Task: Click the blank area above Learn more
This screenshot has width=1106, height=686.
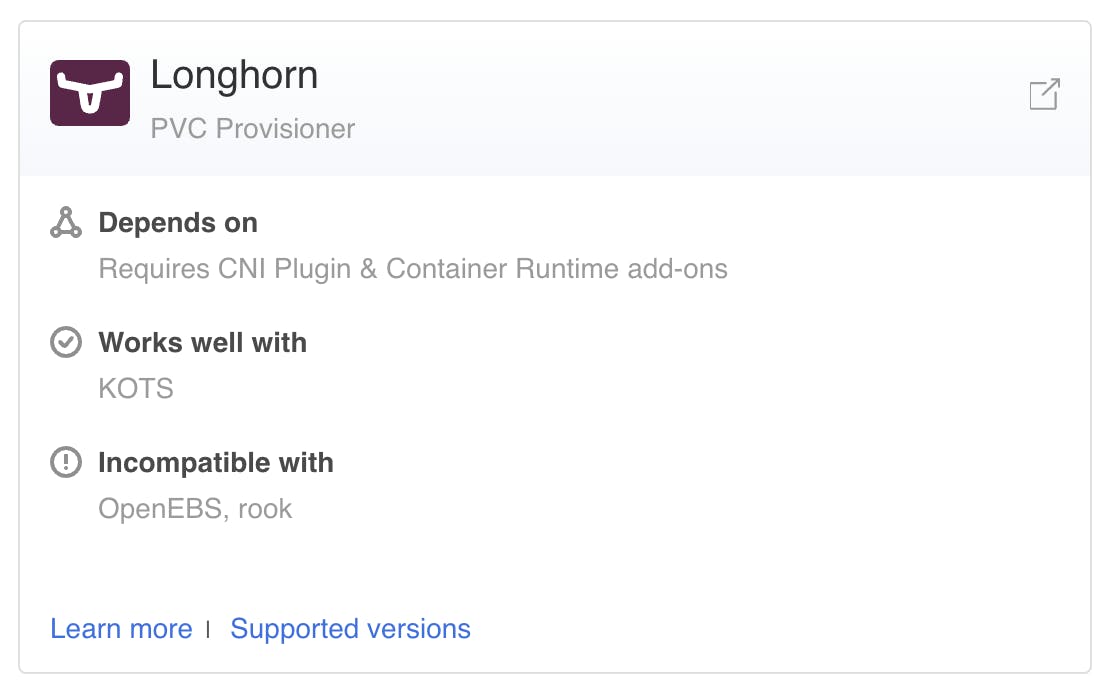Action: tap(555, 570)
